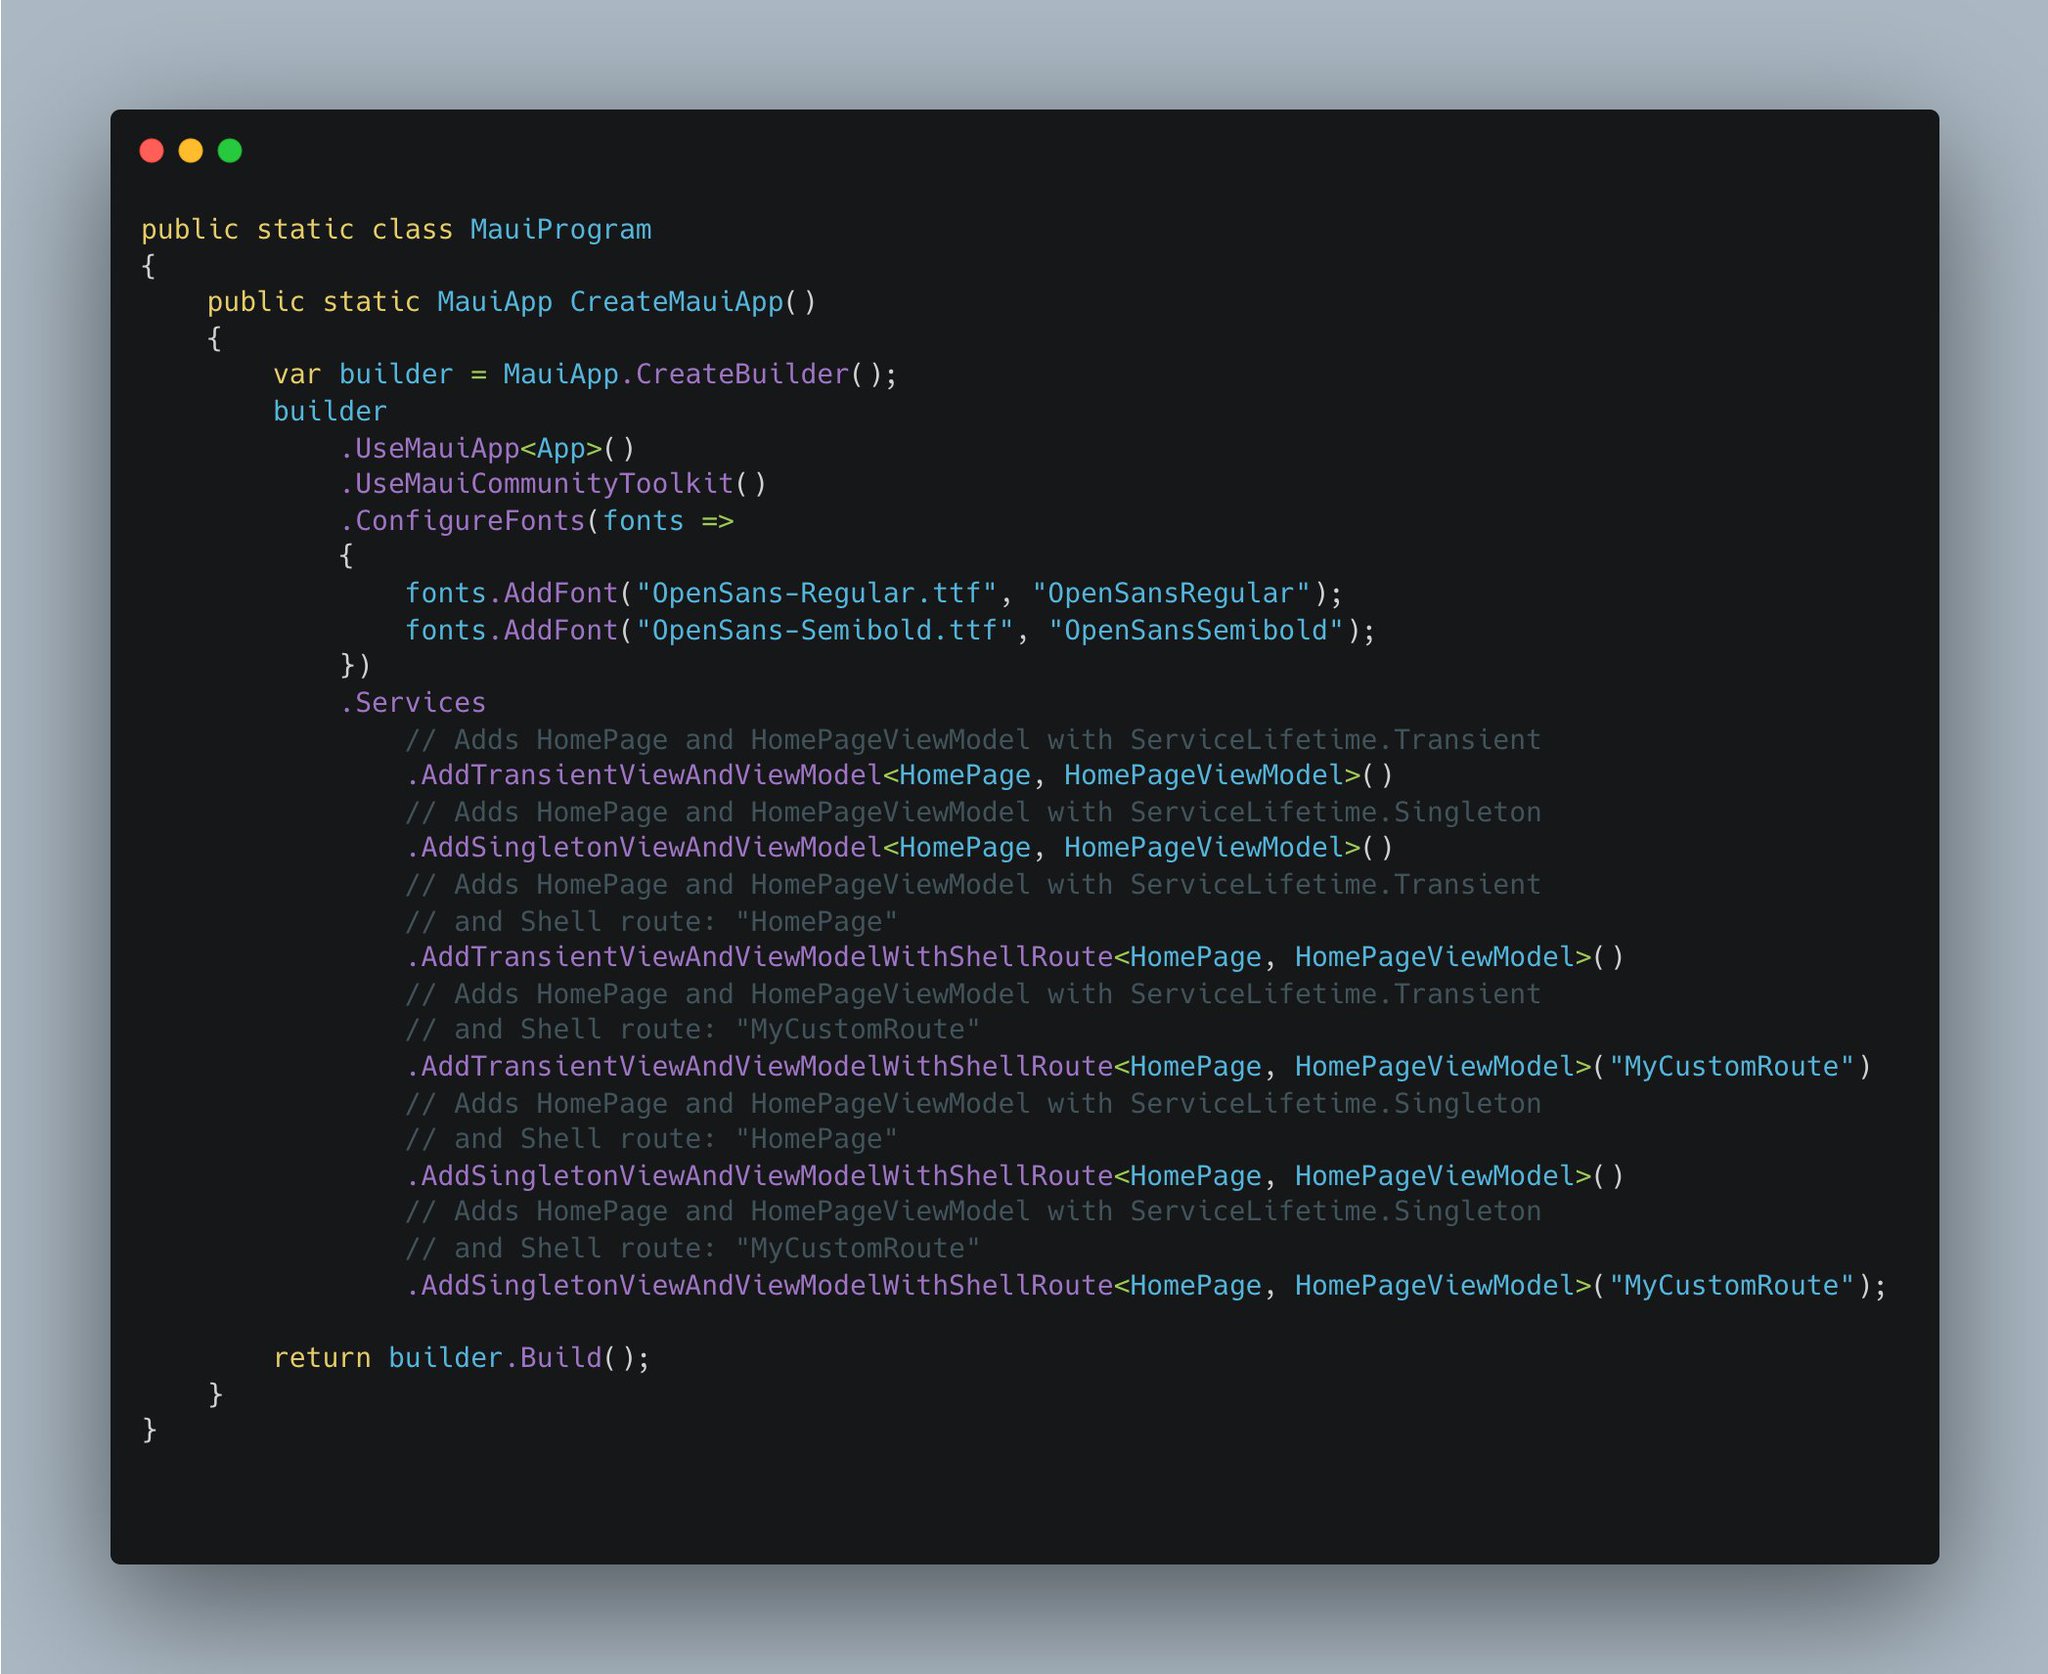Click the UseMauiCommunityToolkit call

[544, 483]
